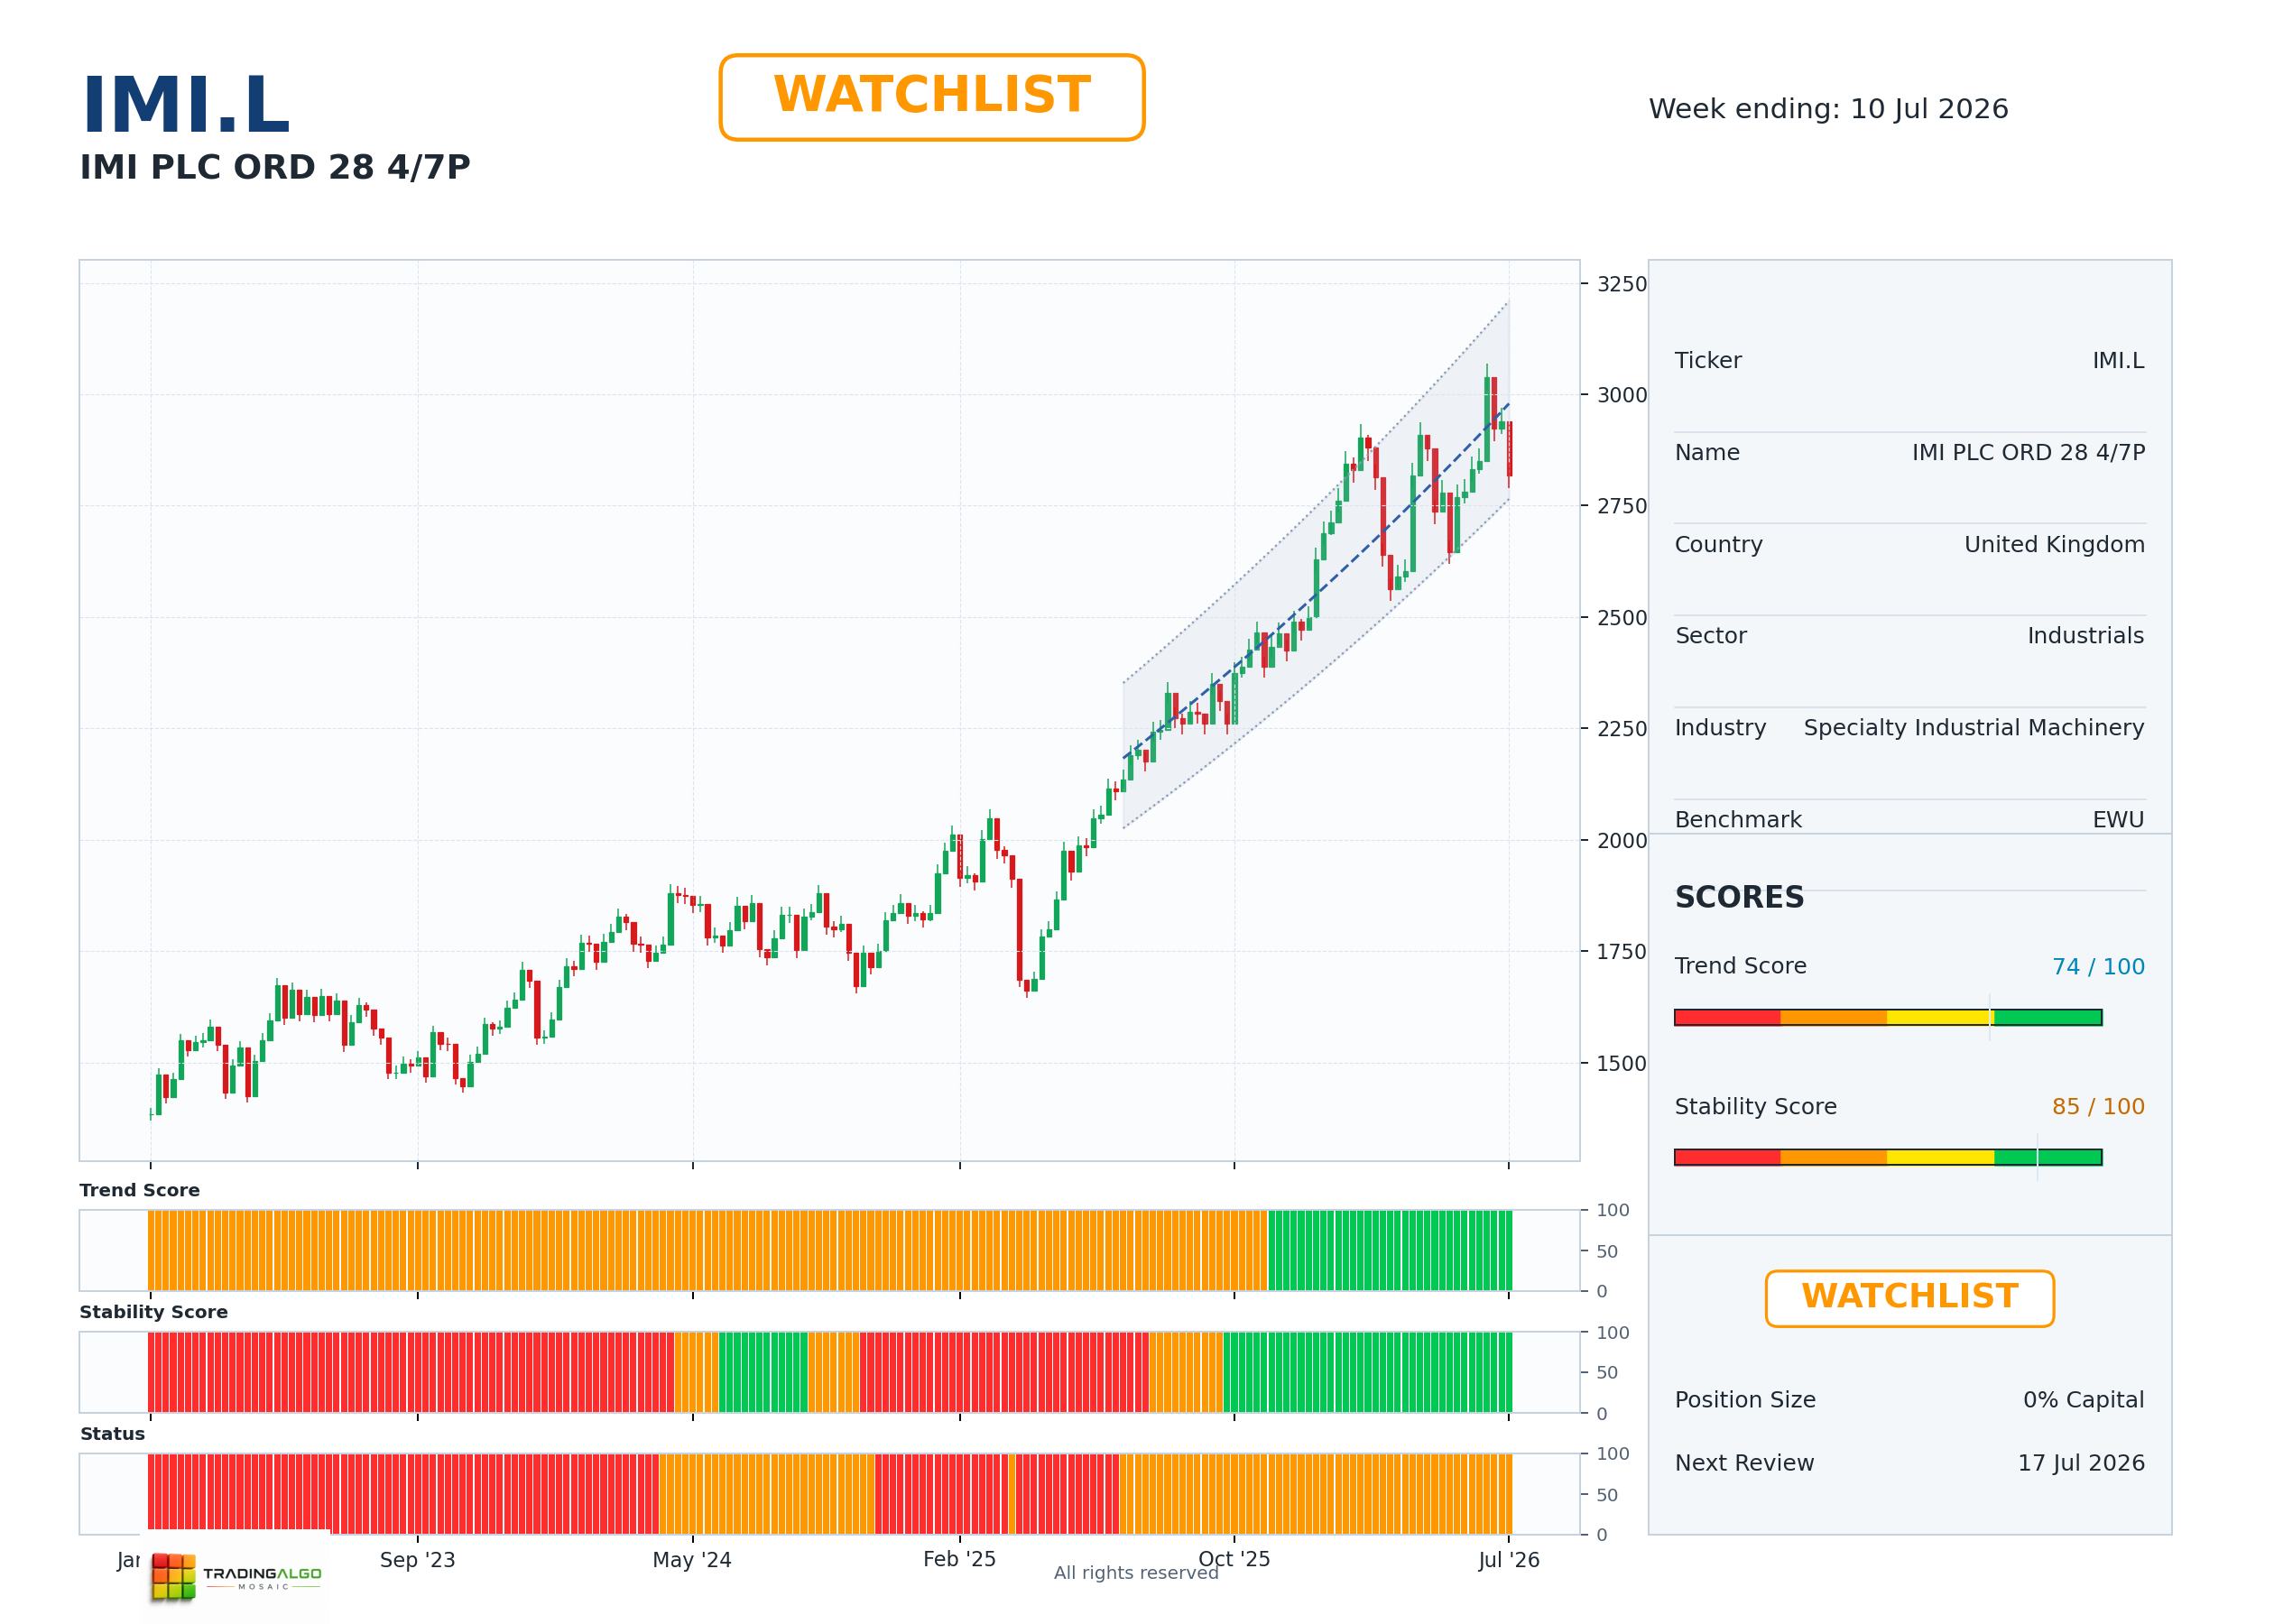The height and width of the screenshot is (1624, 2274).
Task: Click the 'Next Review' label
Action: point(1744,1463)
